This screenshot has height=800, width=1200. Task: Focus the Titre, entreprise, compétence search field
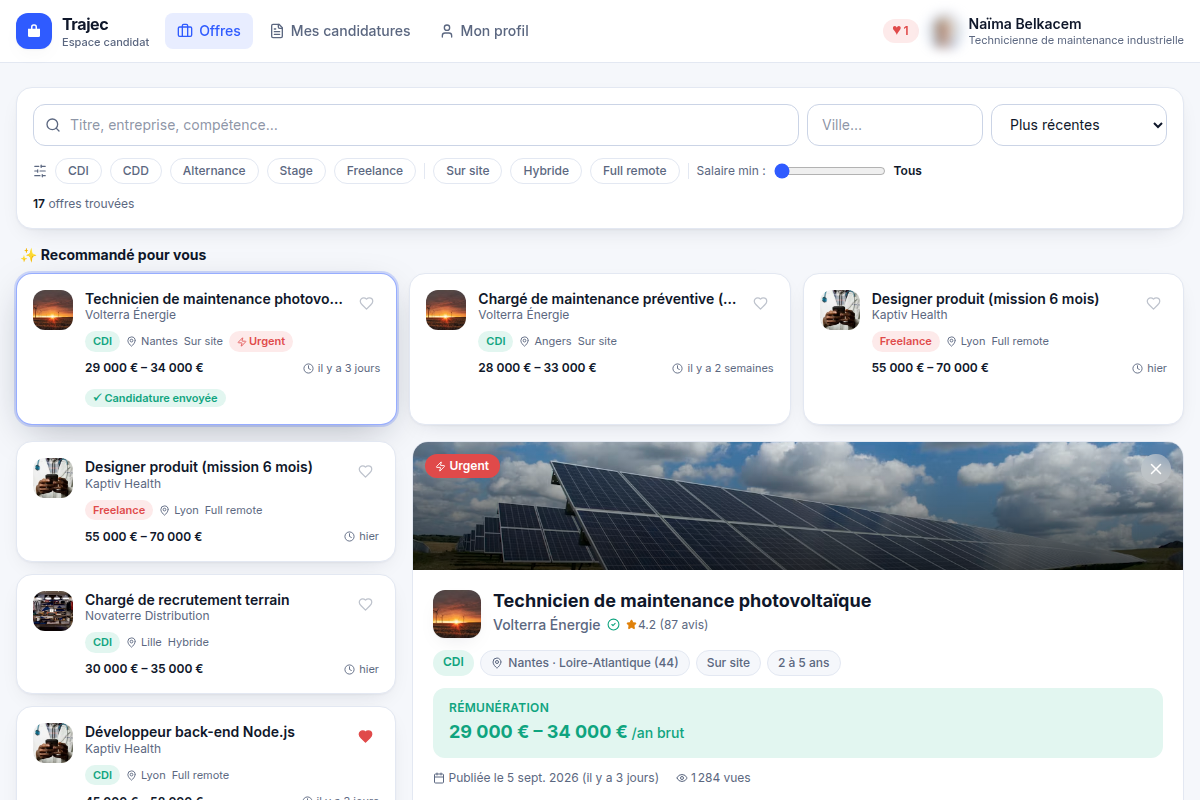point(416,125)
